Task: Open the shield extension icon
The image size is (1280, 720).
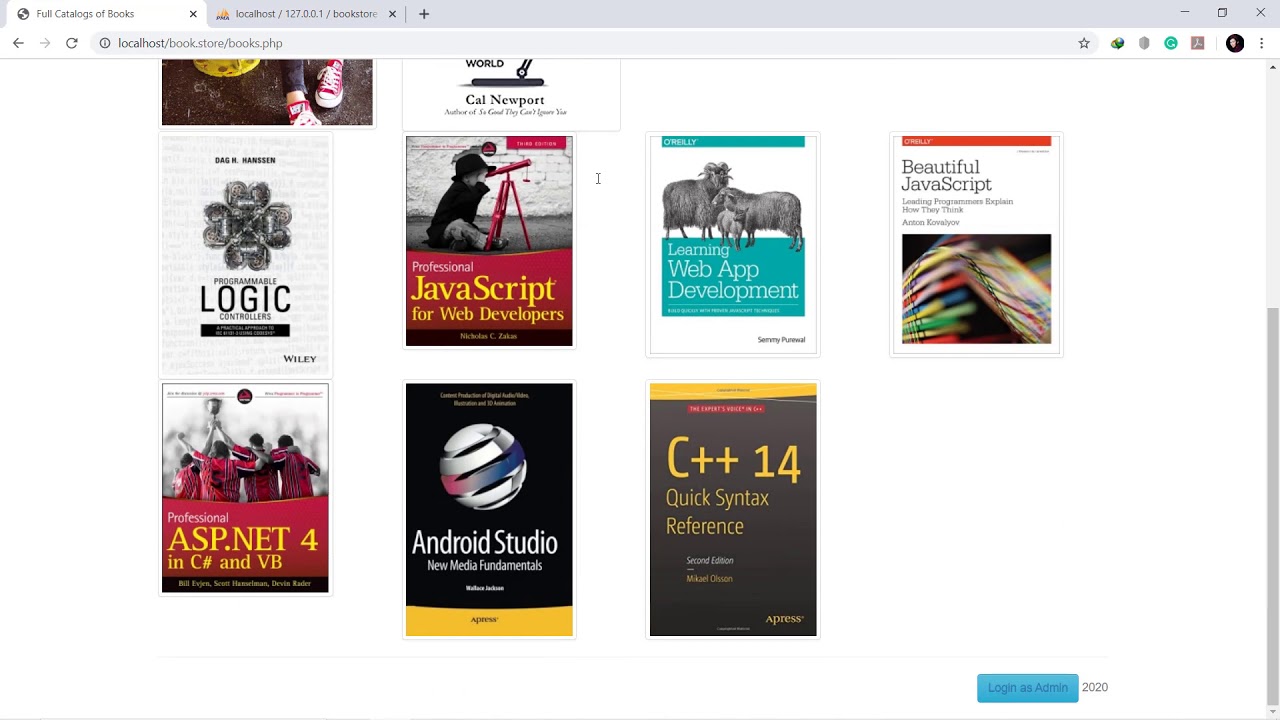Action: (x=1144, y=43)
